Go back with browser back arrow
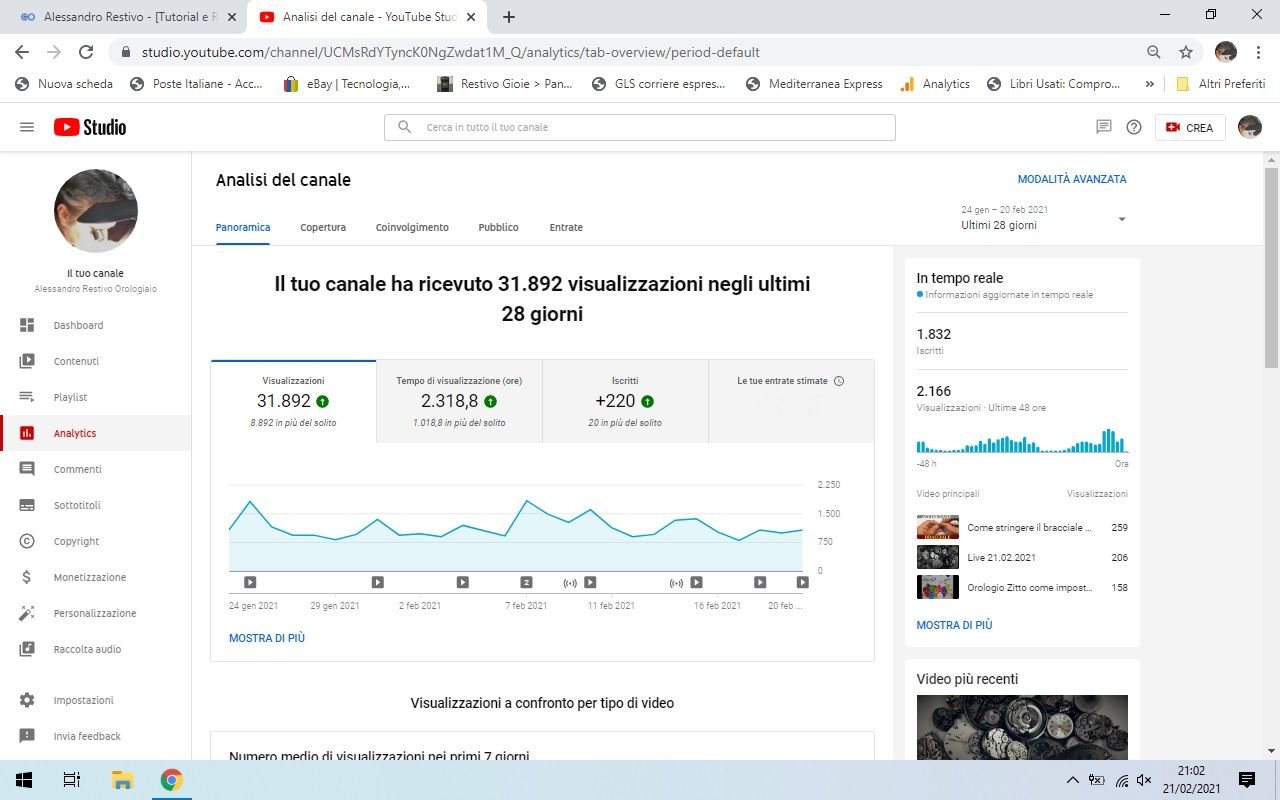The image size is (1280, 800). point(22,52)
